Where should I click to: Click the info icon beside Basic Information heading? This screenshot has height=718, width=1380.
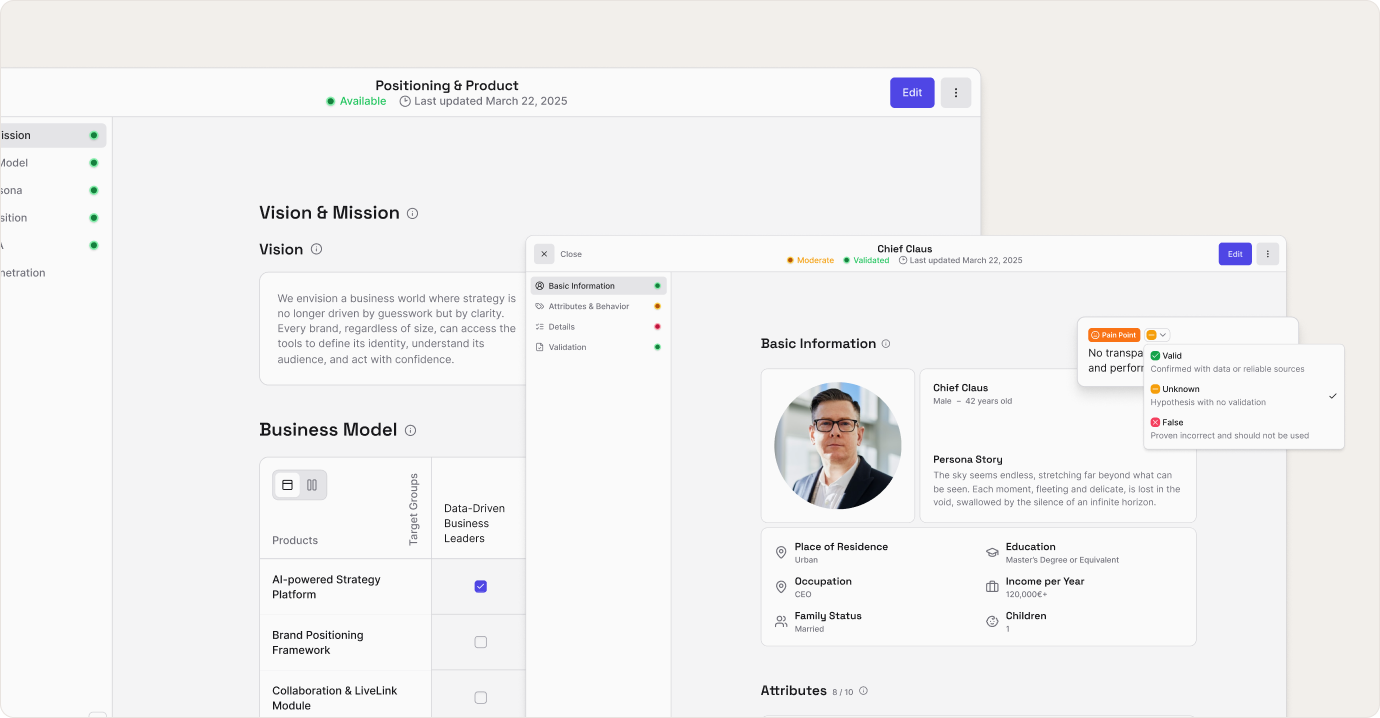(885, 343)
